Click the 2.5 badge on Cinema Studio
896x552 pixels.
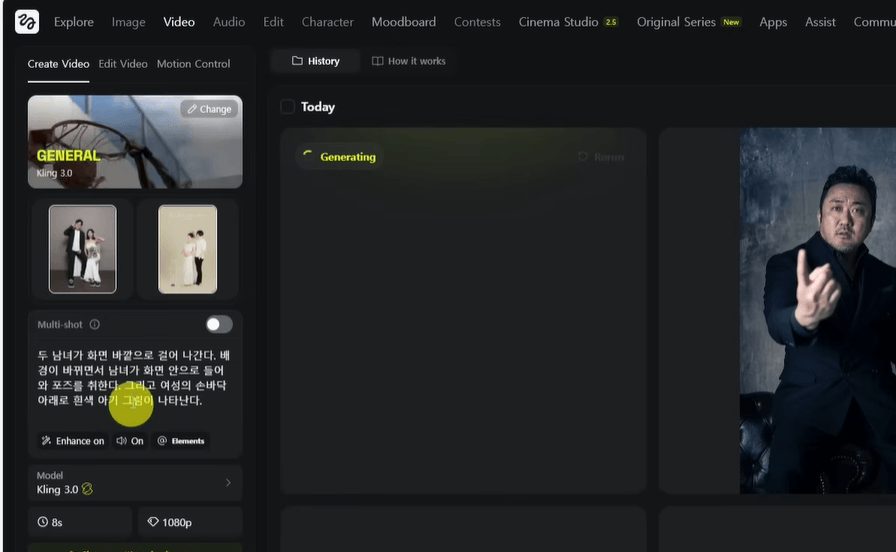(x=611, y=22)
